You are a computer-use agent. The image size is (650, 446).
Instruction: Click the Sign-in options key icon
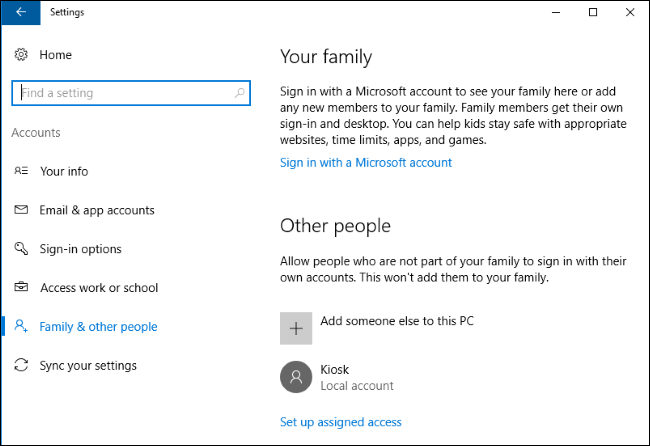click(x=21, y=248)
